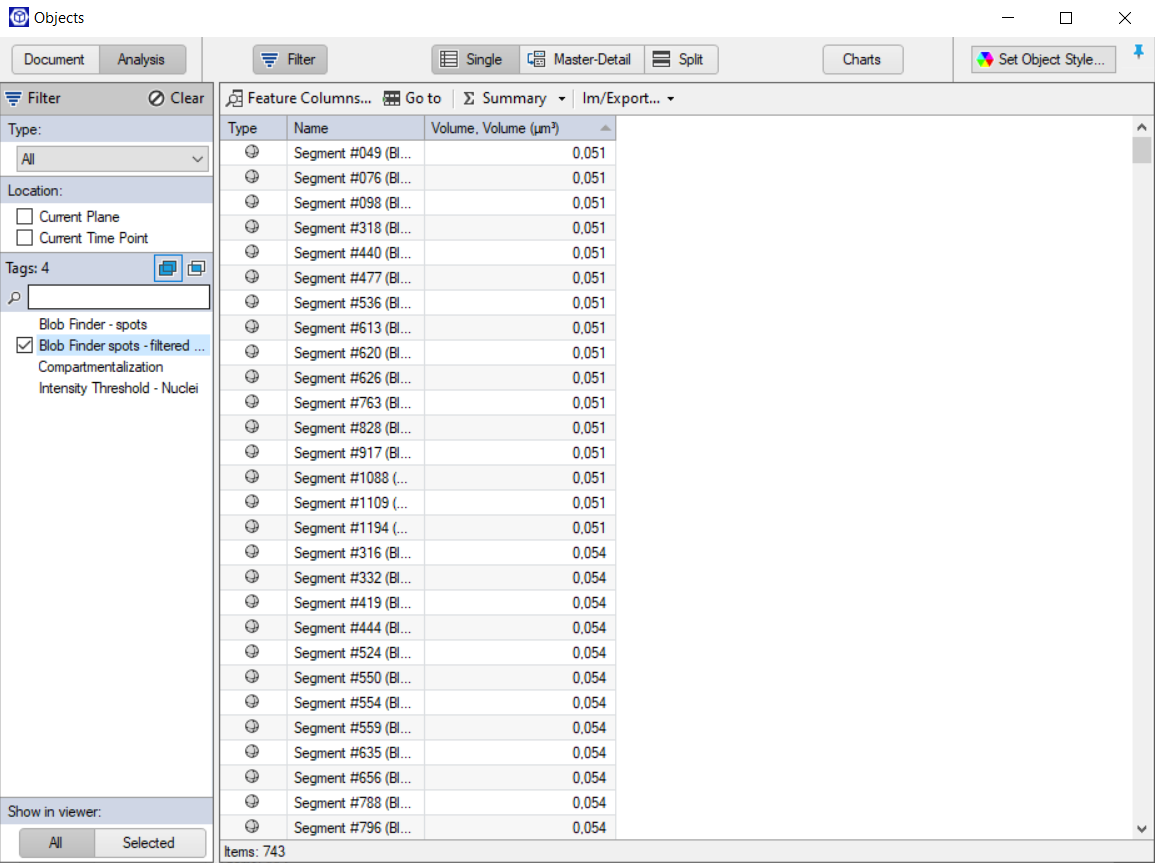
Task: Open Feature Columns dialog
Action: pyautogui.click(x=299, y=98)
